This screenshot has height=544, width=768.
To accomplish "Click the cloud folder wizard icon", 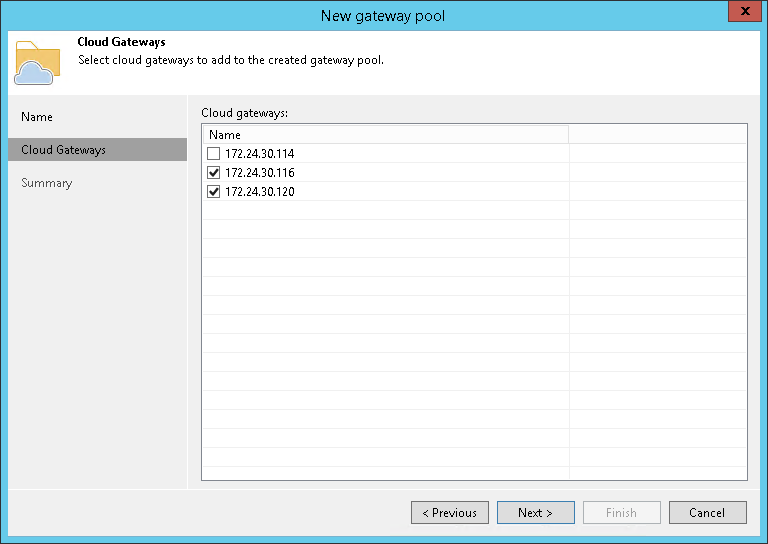I will [x=37, y=63].
